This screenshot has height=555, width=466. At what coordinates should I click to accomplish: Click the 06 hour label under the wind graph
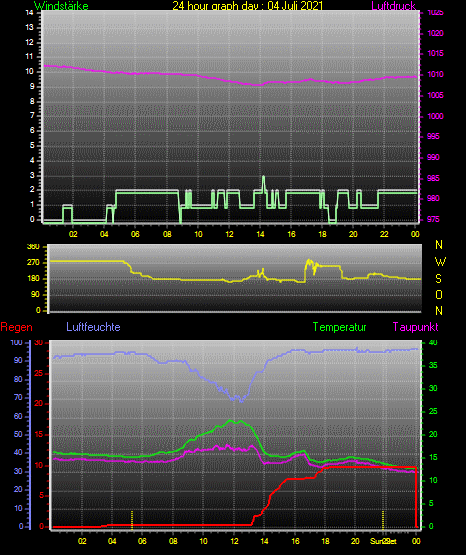(x=135, y=234)
